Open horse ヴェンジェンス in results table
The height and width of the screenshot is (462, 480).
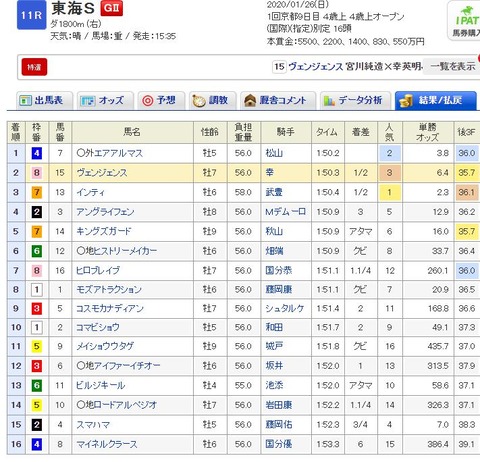coord(102,173)
